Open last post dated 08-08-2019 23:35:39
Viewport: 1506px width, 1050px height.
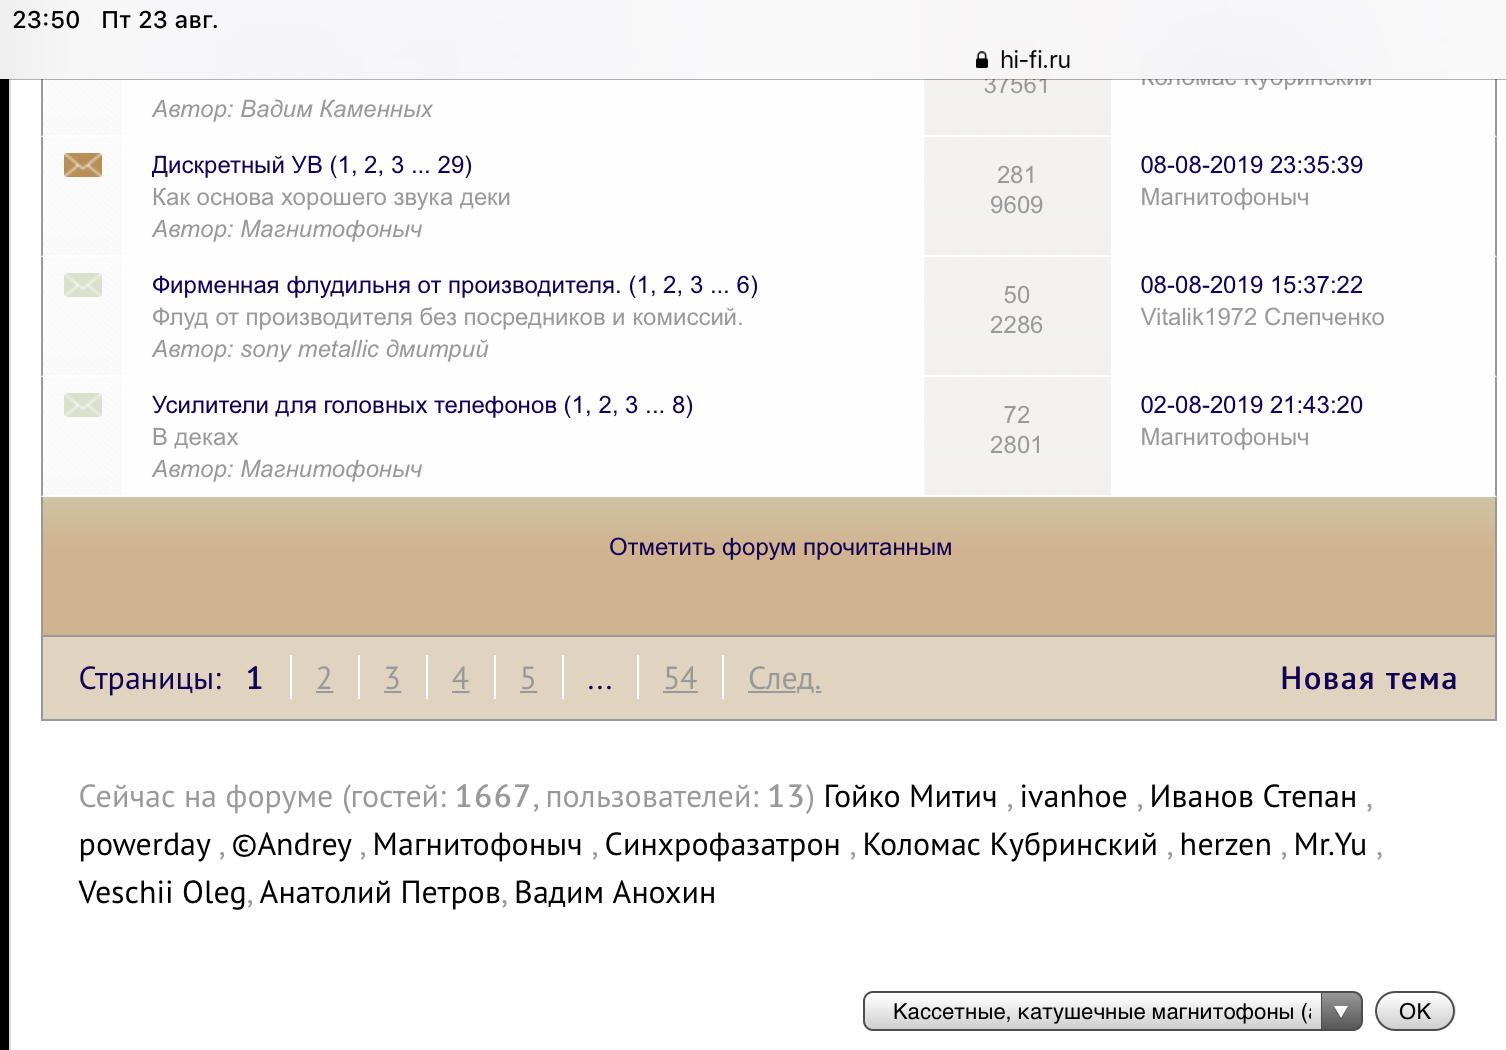1251,165
